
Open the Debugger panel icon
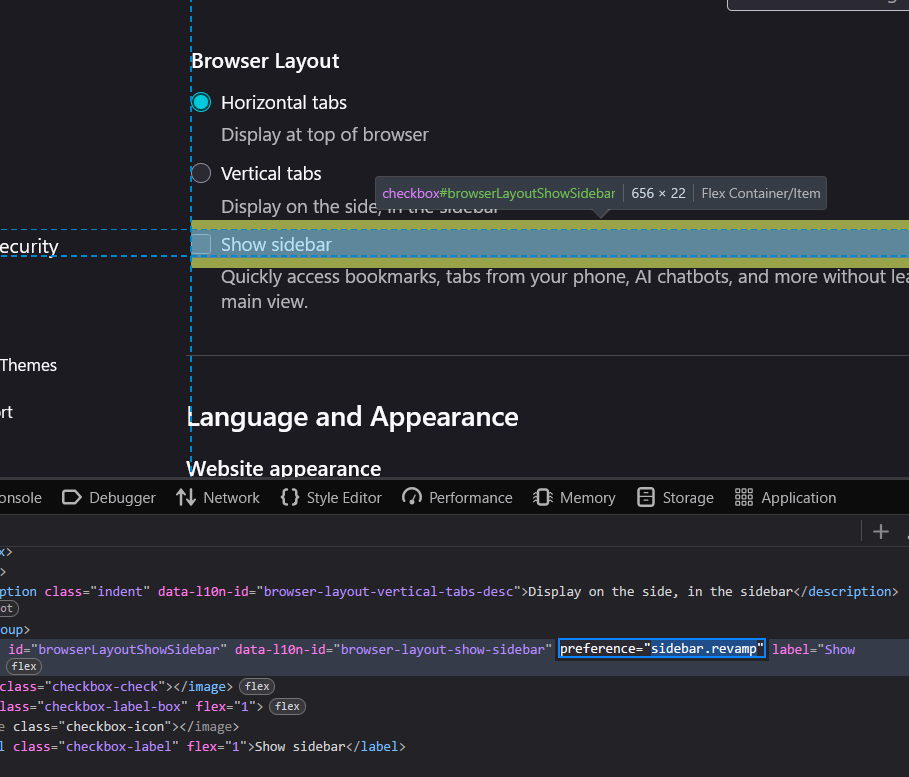coord(72,498)
